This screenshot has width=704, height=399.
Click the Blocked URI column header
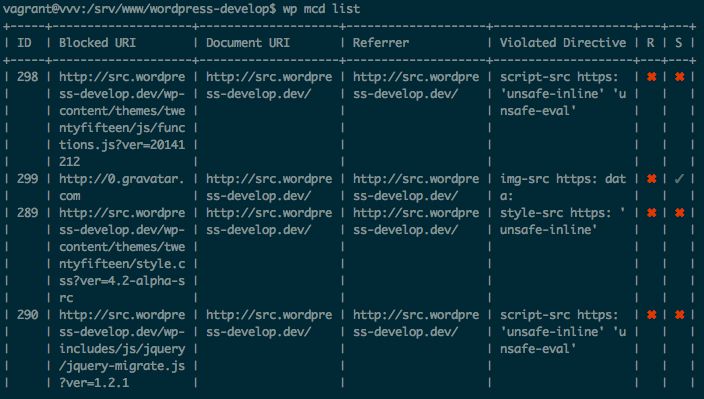point(97,43)
